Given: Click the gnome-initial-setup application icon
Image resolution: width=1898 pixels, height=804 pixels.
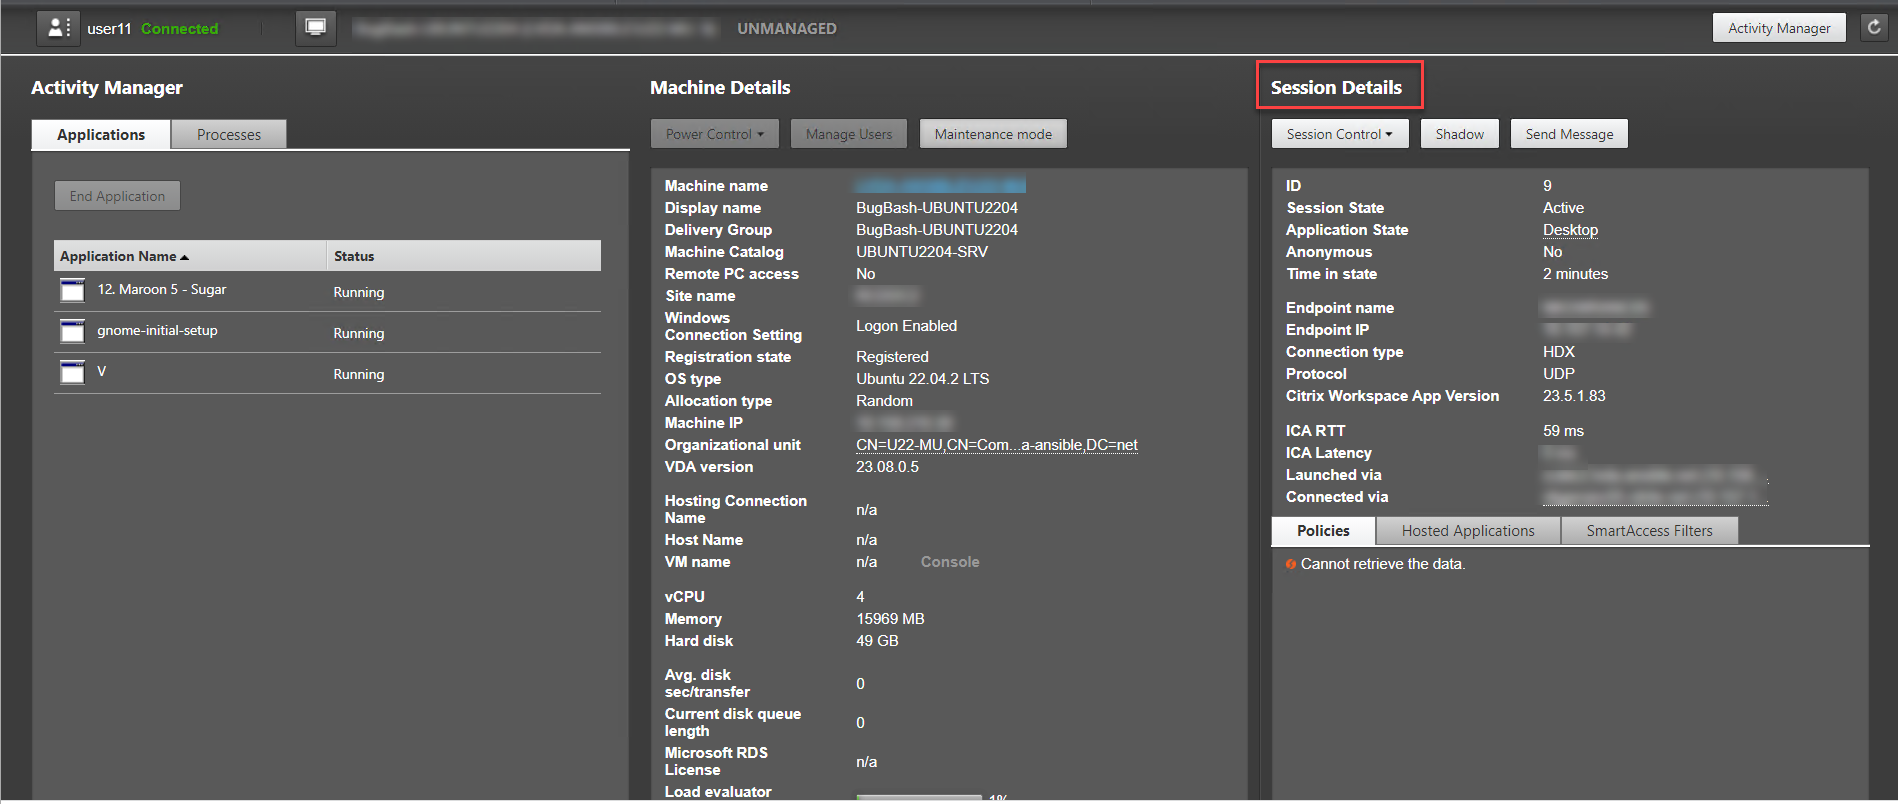Looking at the screenshot, I should (x=72, y=331).
